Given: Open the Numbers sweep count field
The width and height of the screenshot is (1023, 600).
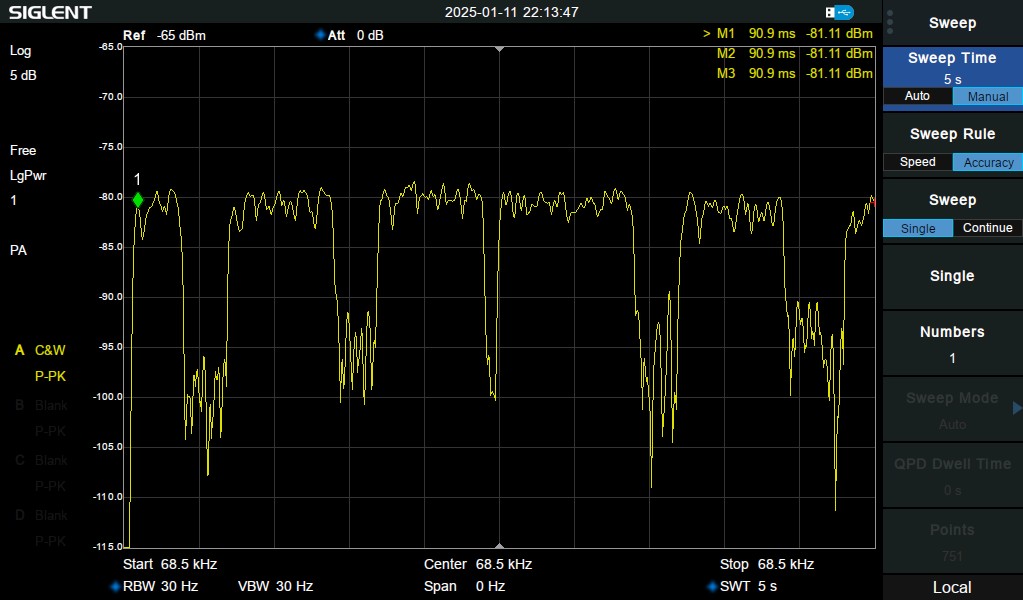Looking at the screenshot, I should [x=952, y=343].
